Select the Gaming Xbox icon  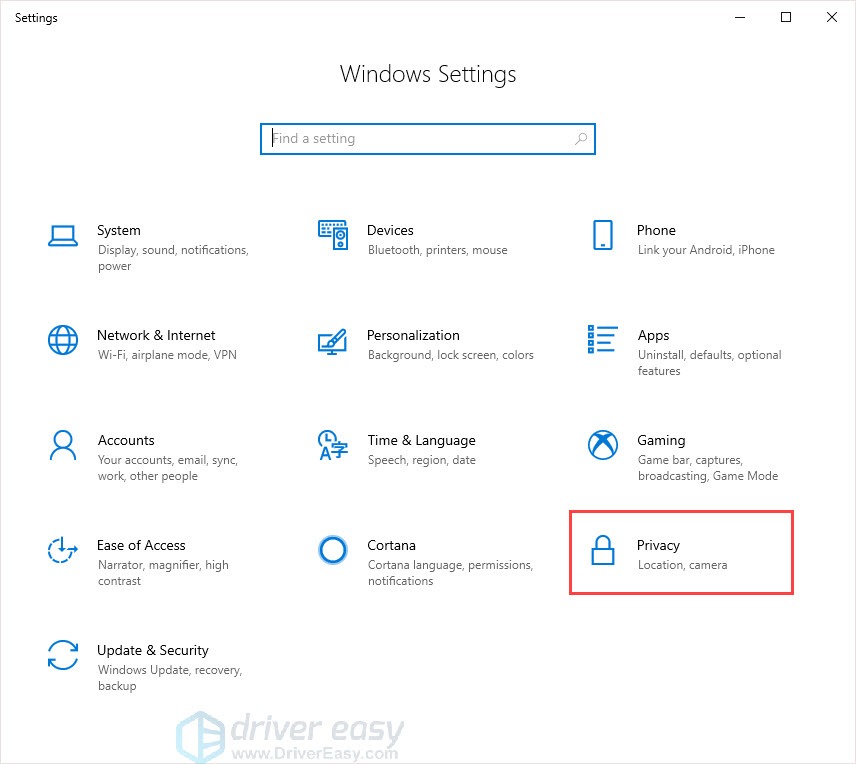[602, 447]
